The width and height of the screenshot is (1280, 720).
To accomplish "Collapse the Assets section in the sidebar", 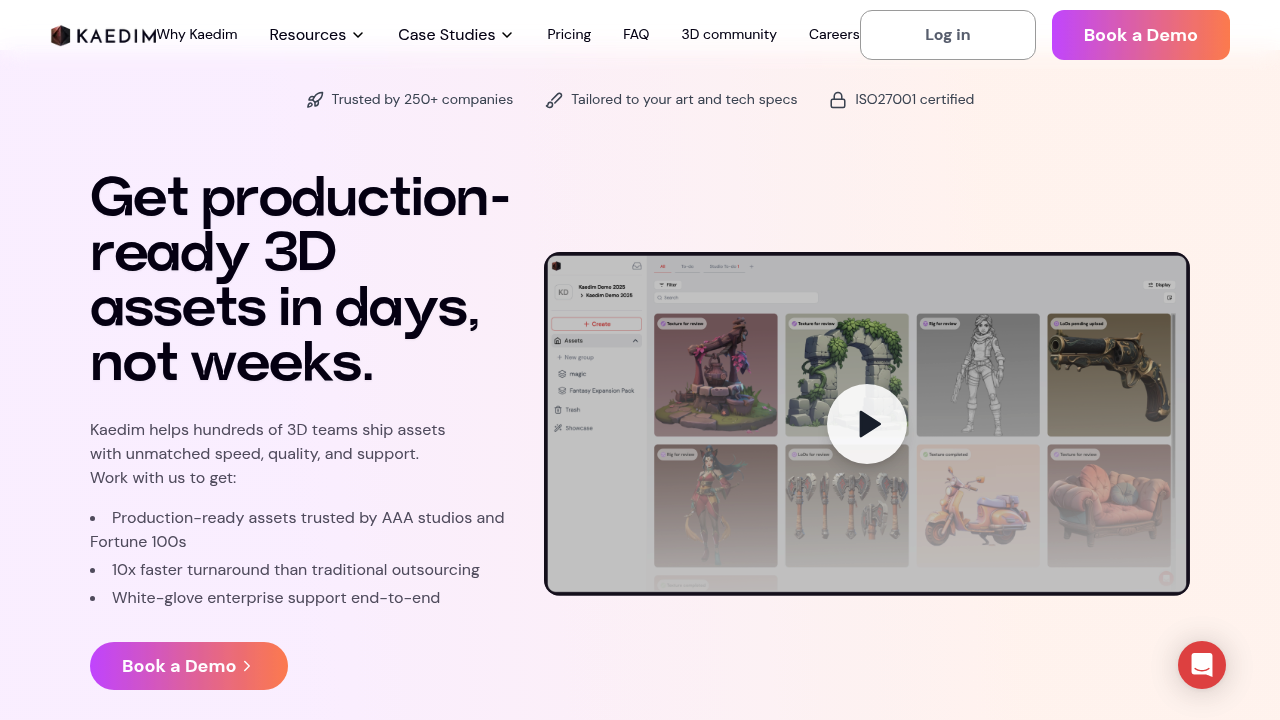I will click(x=636, y=340).
